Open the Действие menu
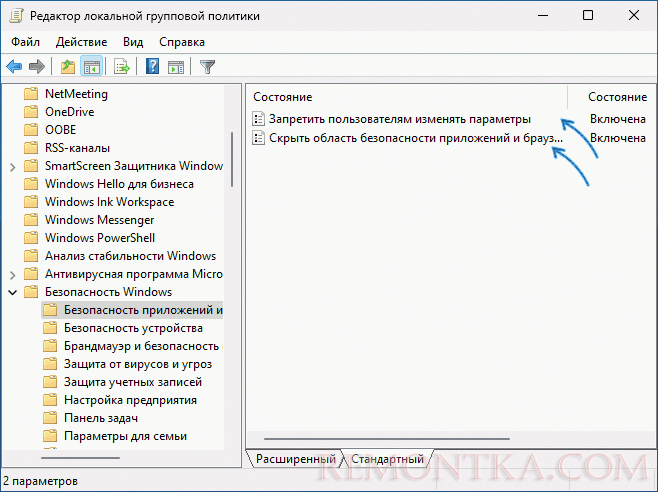Viewport: 658px width, 492px height. [x=81, y=42]
